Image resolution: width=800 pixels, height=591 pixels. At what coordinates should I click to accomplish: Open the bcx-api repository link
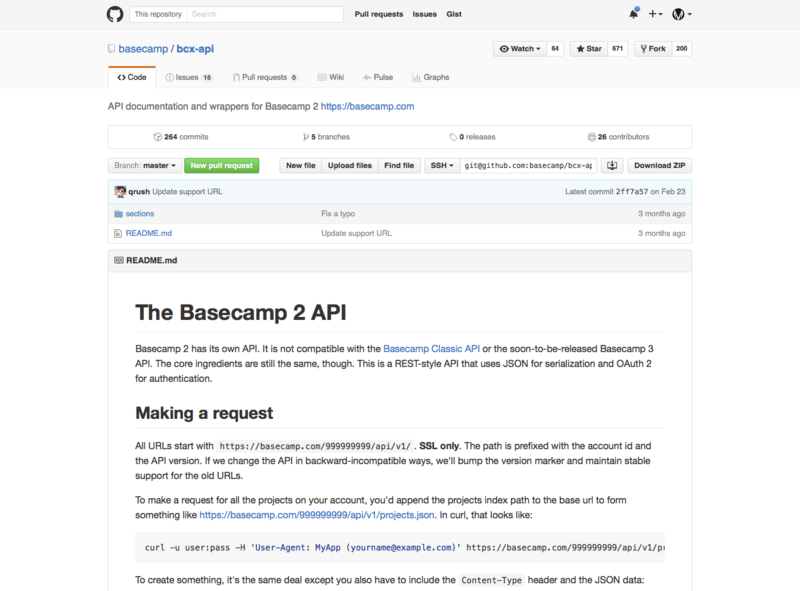(195, 48)
